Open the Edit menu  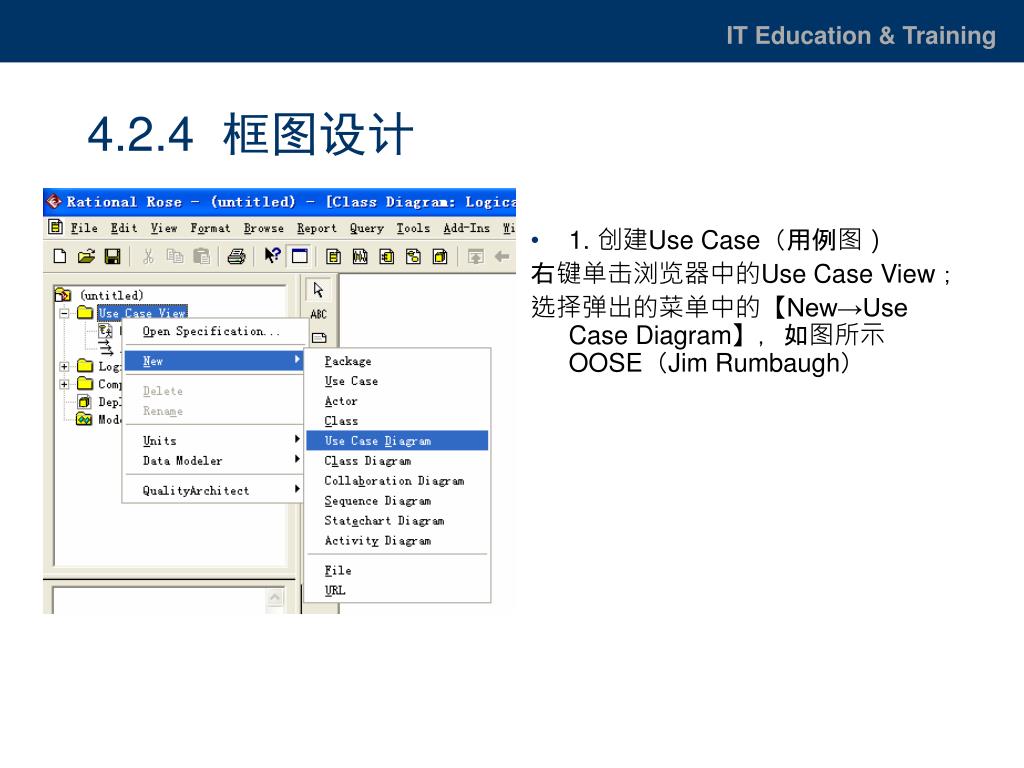tap(124, 228)
